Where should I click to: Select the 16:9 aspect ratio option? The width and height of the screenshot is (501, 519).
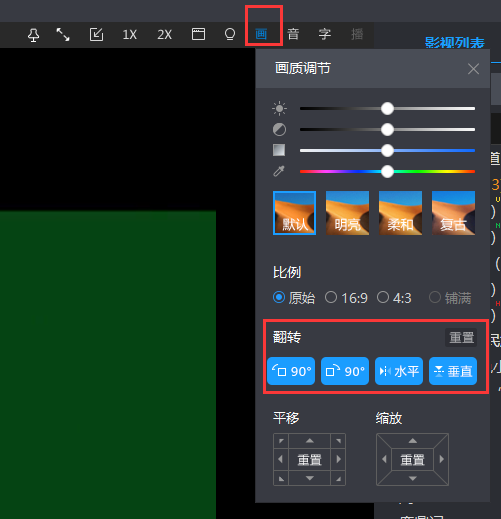pyautogui.click(x=346, y=298)
